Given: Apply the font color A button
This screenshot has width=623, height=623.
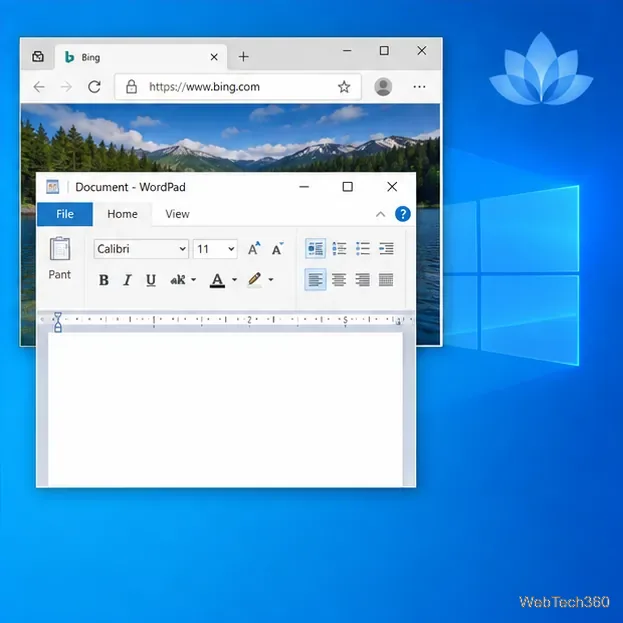Looking at the screenshot, I should pos(217,280).
